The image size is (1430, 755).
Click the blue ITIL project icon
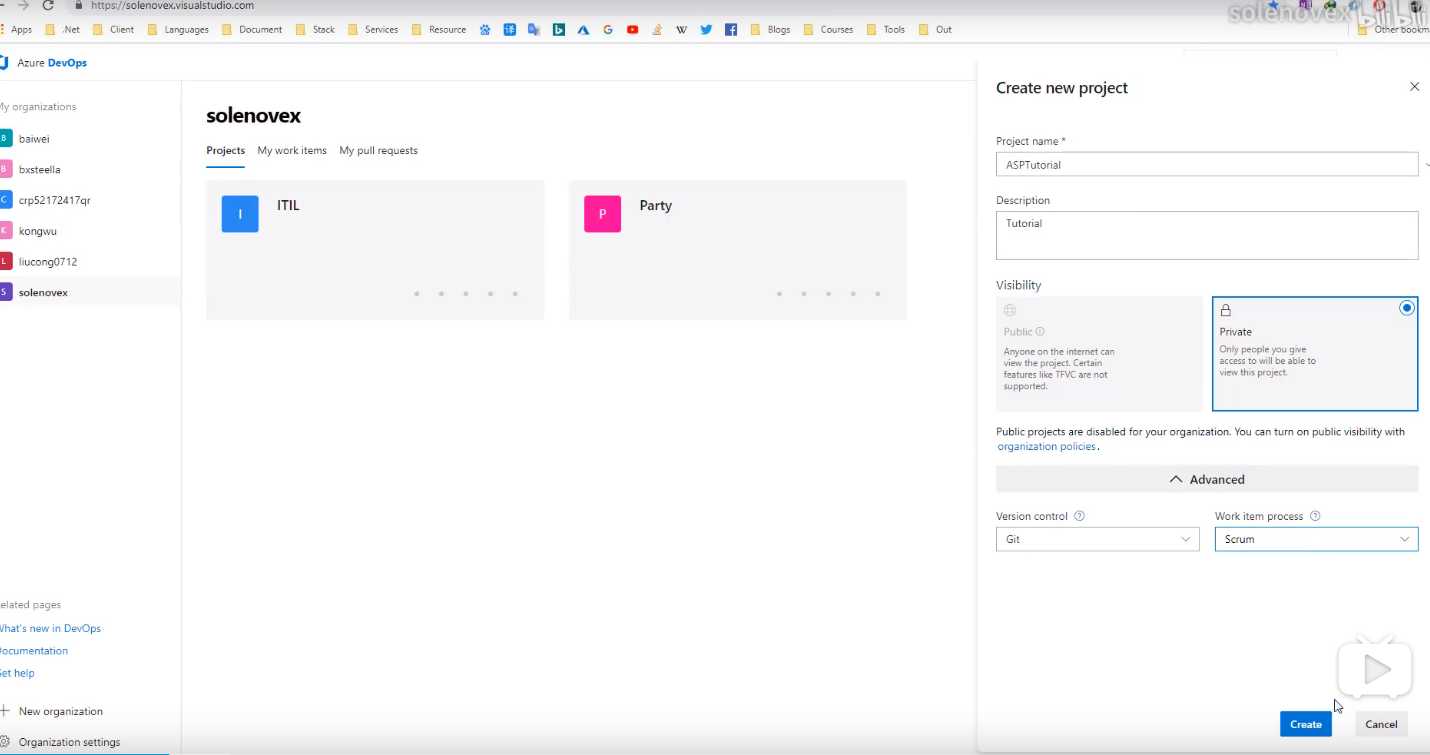[240, 214]
